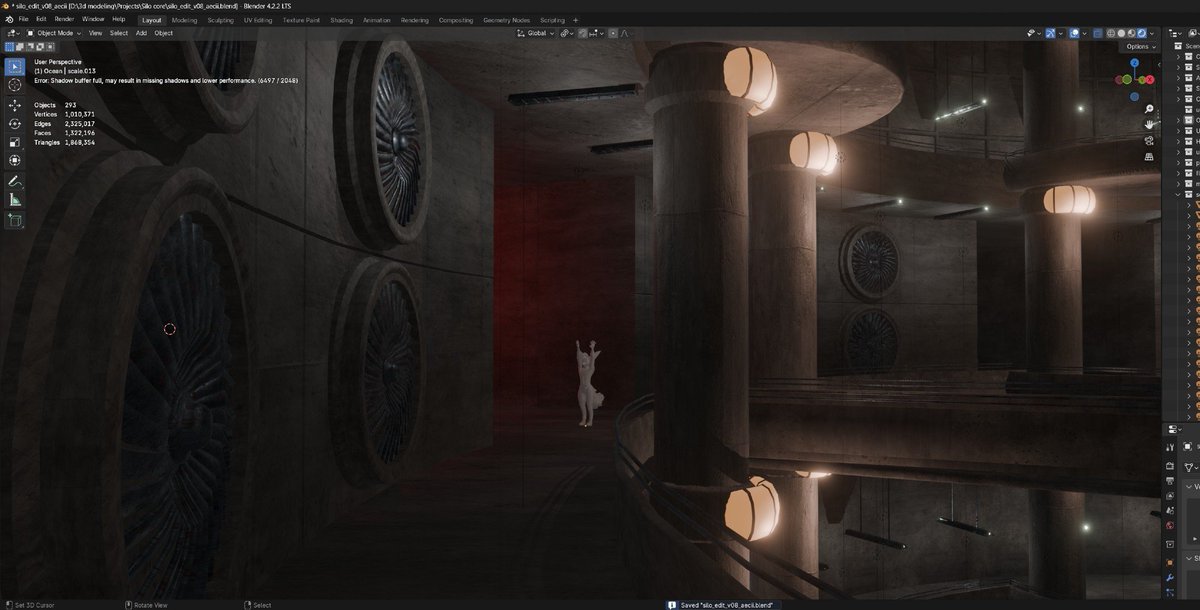Open the overlays options dropdown arrow
1200x610 pixels.
(1084, 33)
